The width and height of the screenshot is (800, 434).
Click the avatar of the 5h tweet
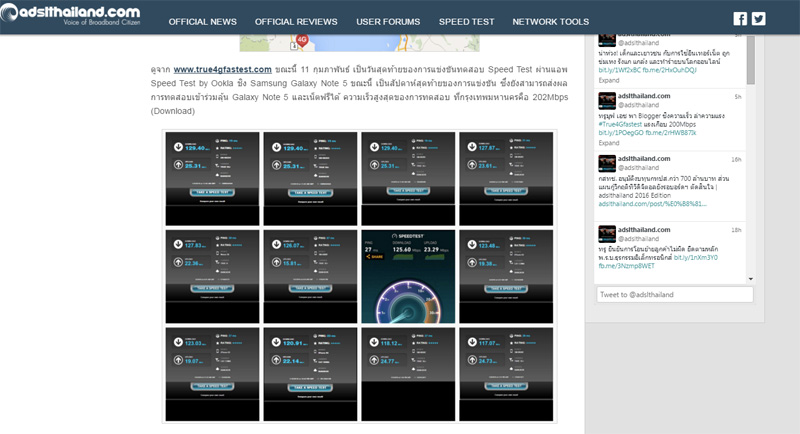pyautogui.click(x=607, y=101)
